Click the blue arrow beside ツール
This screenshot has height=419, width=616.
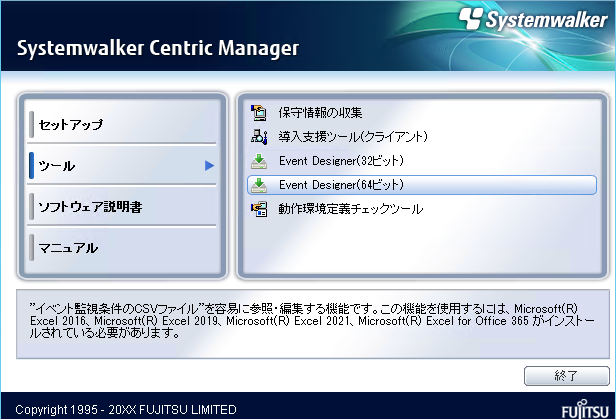click(x=209, y=165)
